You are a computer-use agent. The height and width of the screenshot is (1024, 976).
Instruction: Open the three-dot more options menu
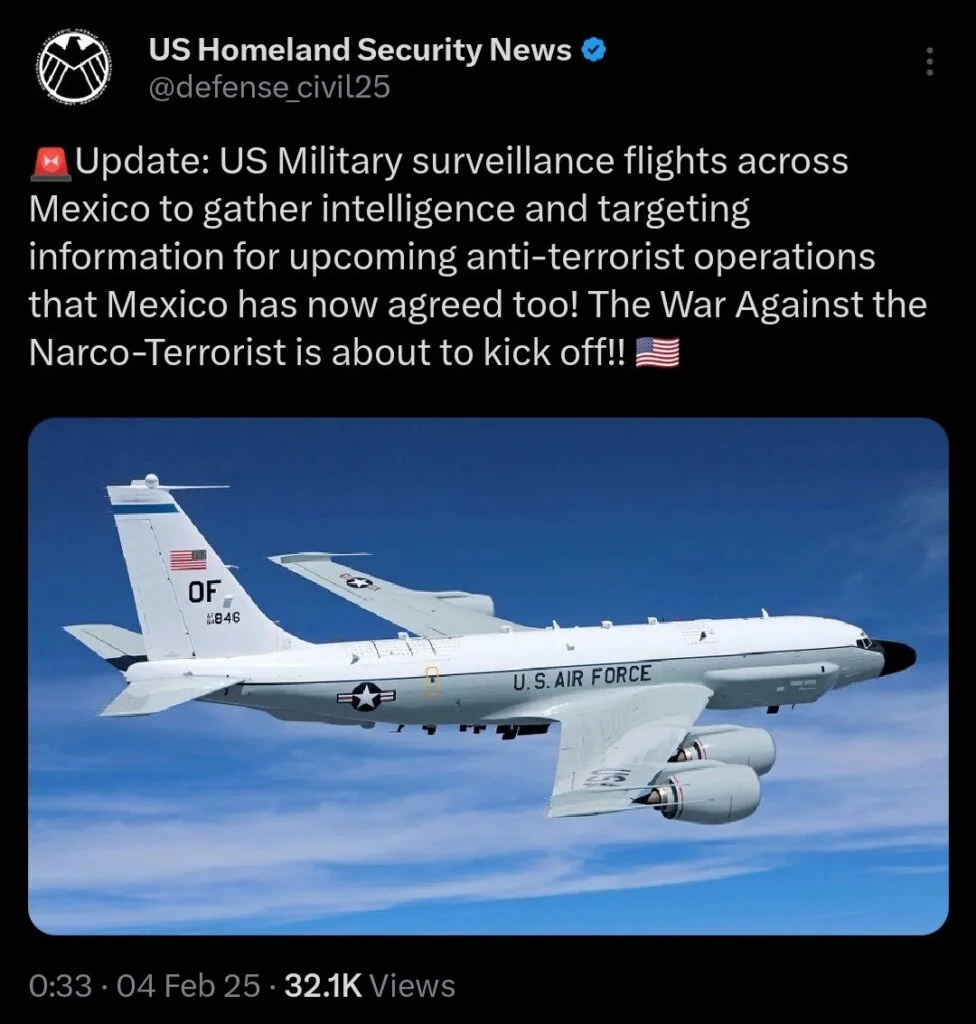929,61
